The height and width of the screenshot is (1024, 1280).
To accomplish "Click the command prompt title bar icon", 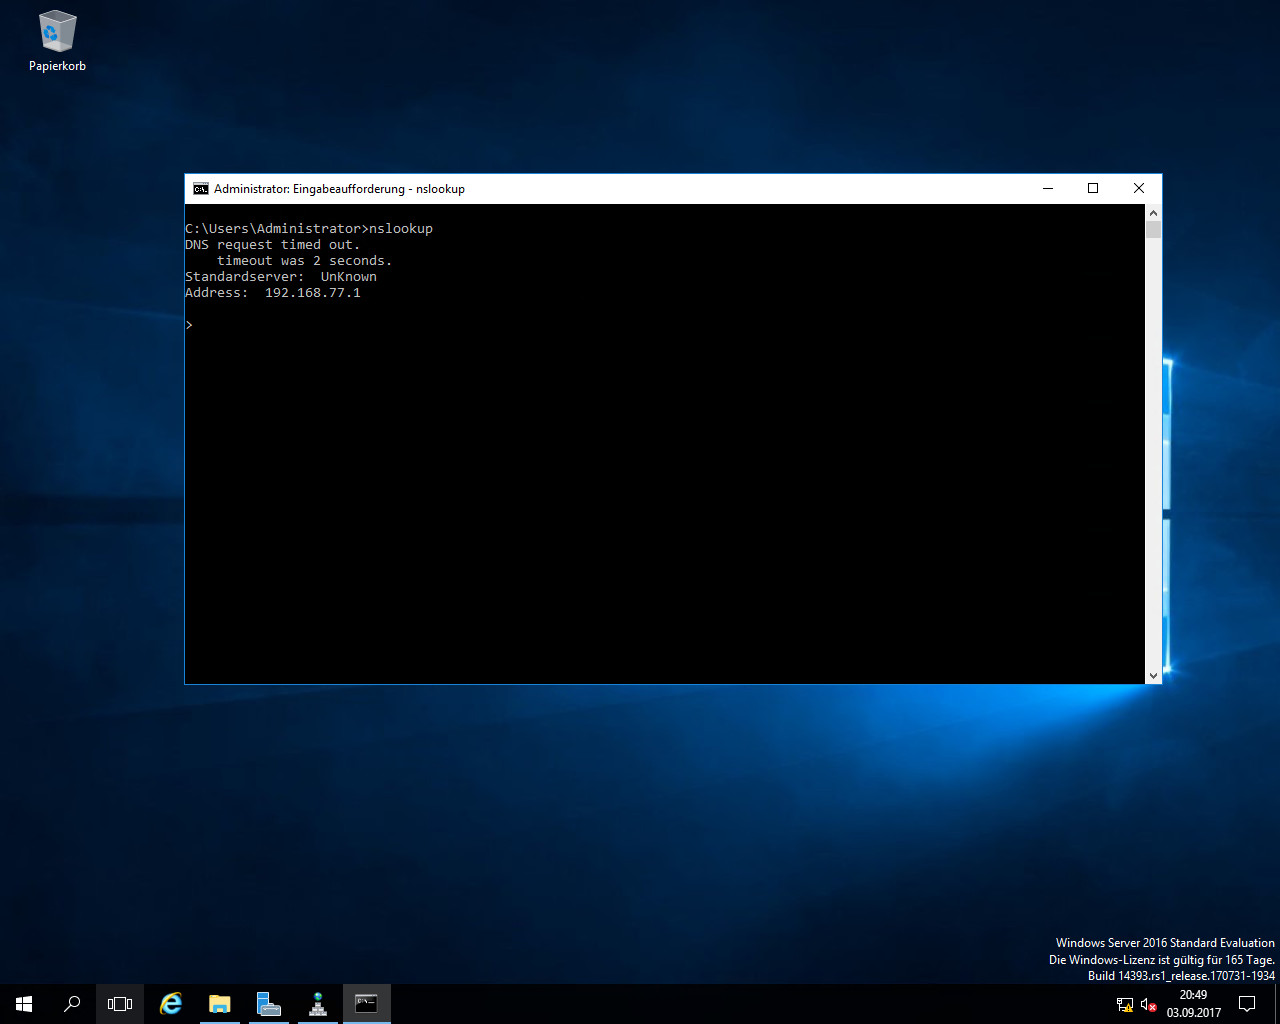I will [x=200, y=189].
